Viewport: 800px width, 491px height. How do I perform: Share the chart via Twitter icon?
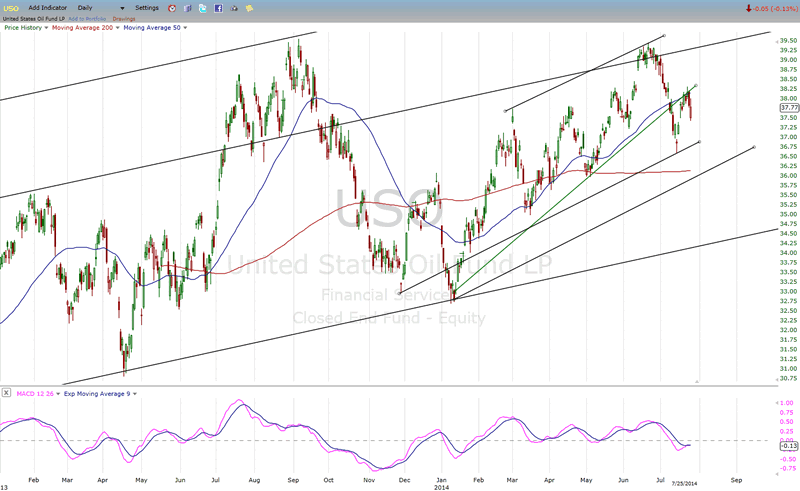[x=203, y=8]
